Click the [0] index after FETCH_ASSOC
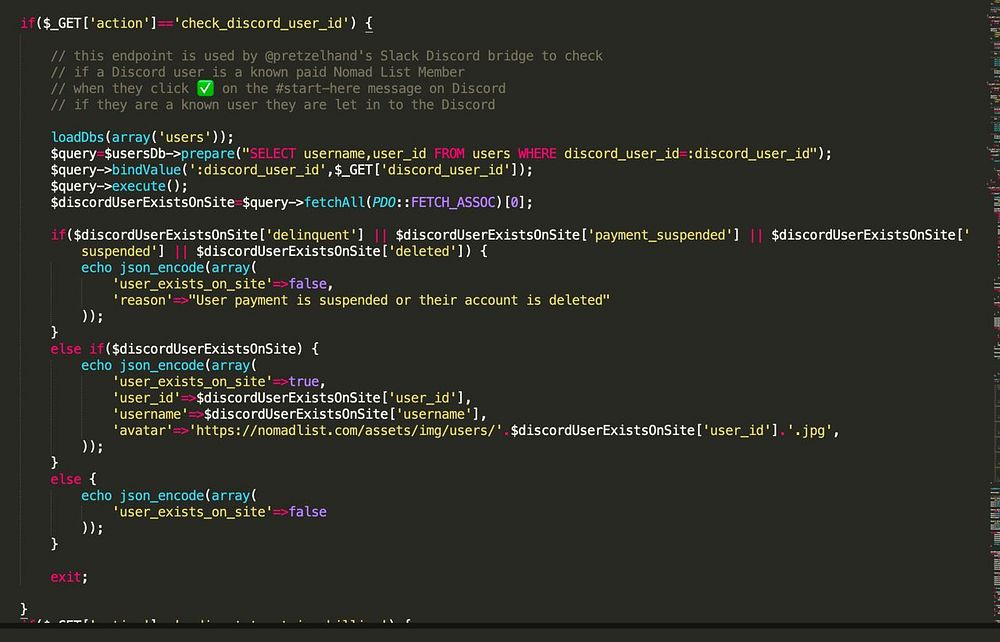The image size is (1000, 642). 514,203
